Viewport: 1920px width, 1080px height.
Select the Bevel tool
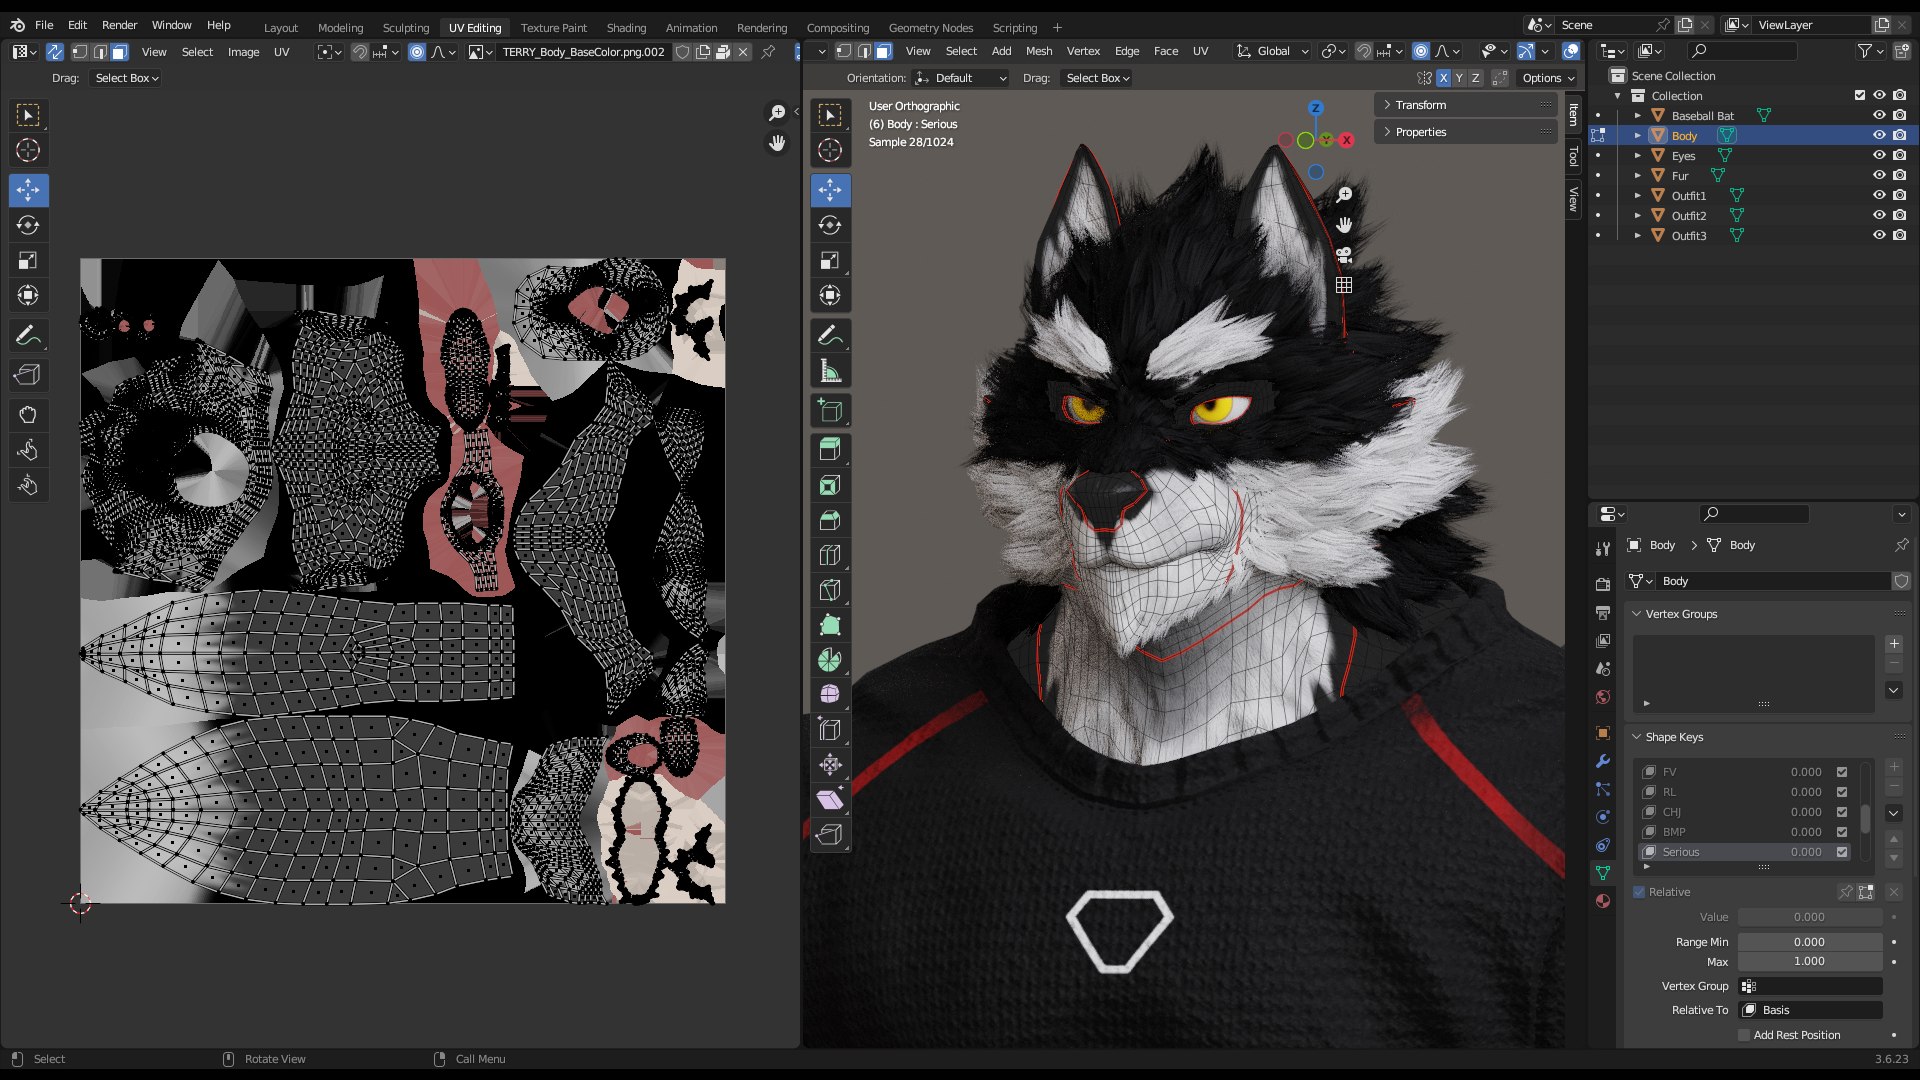coord(830,520)
